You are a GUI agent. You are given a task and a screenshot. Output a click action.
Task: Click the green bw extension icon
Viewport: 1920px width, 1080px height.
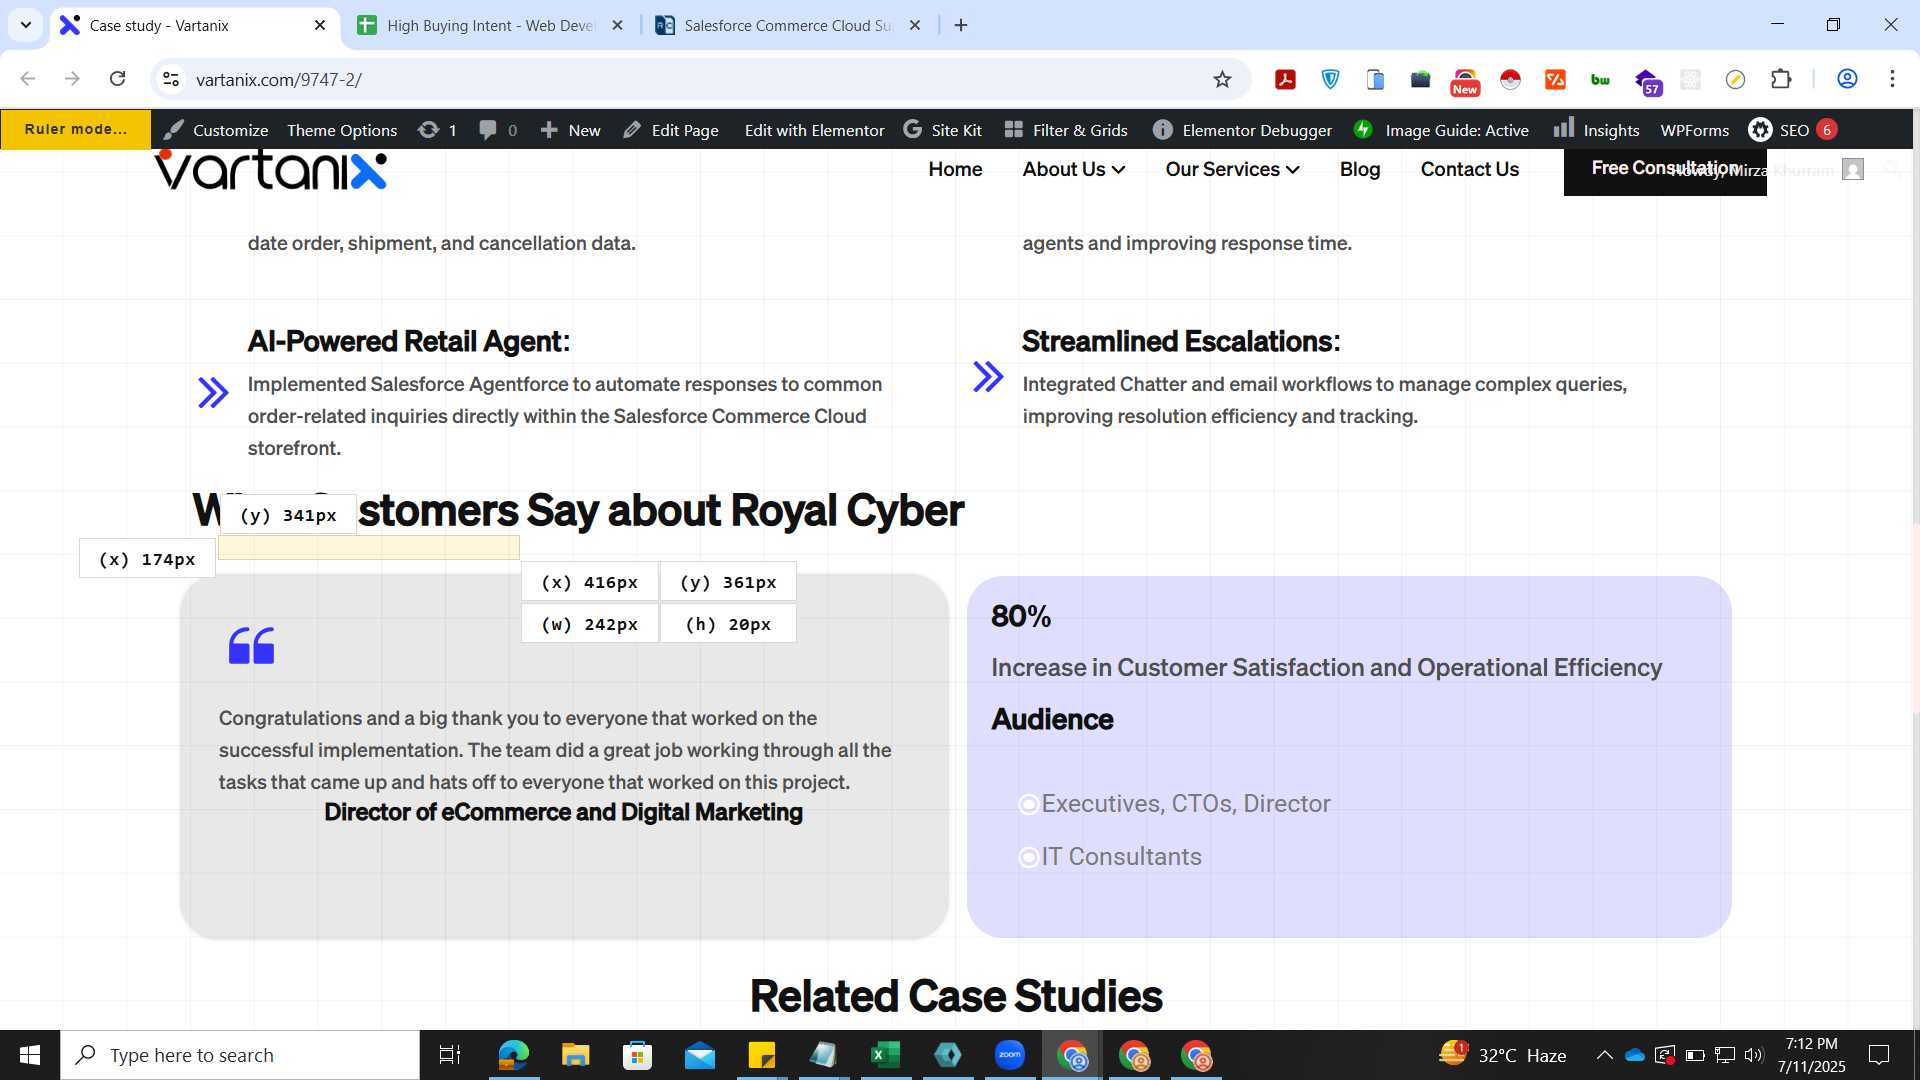point(1600,80)
